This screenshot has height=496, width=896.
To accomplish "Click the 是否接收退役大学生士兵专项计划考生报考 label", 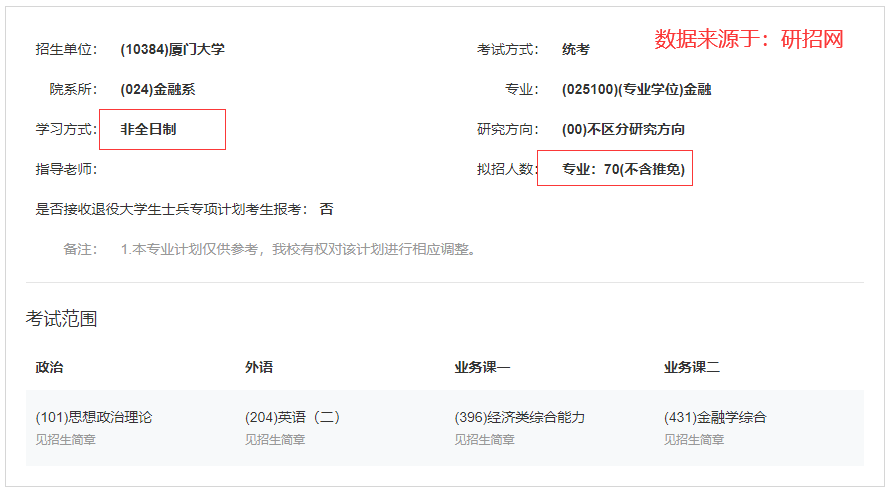I will [171, 210].
